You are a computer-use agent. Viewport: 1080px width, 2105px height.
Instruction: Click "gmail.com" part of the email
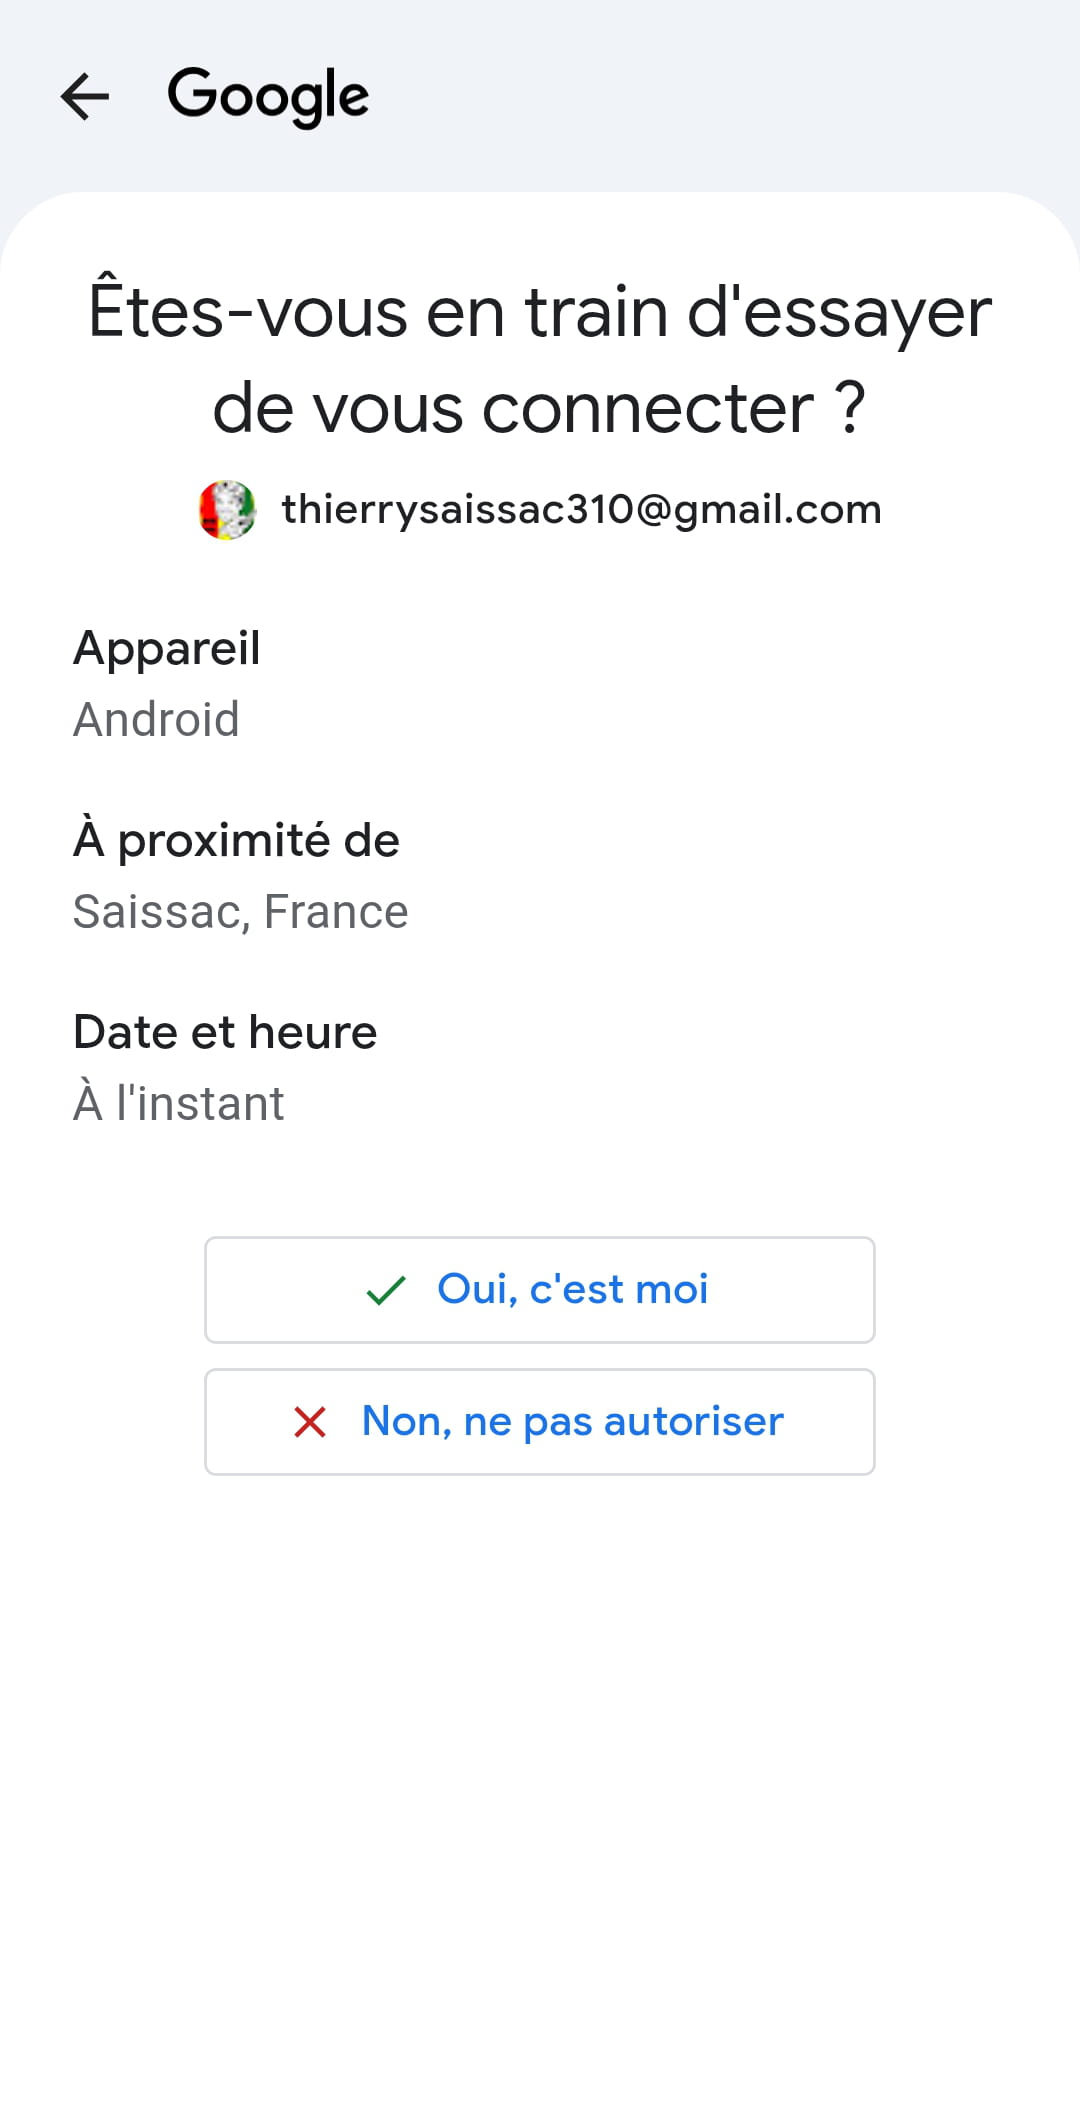[778, 510]
